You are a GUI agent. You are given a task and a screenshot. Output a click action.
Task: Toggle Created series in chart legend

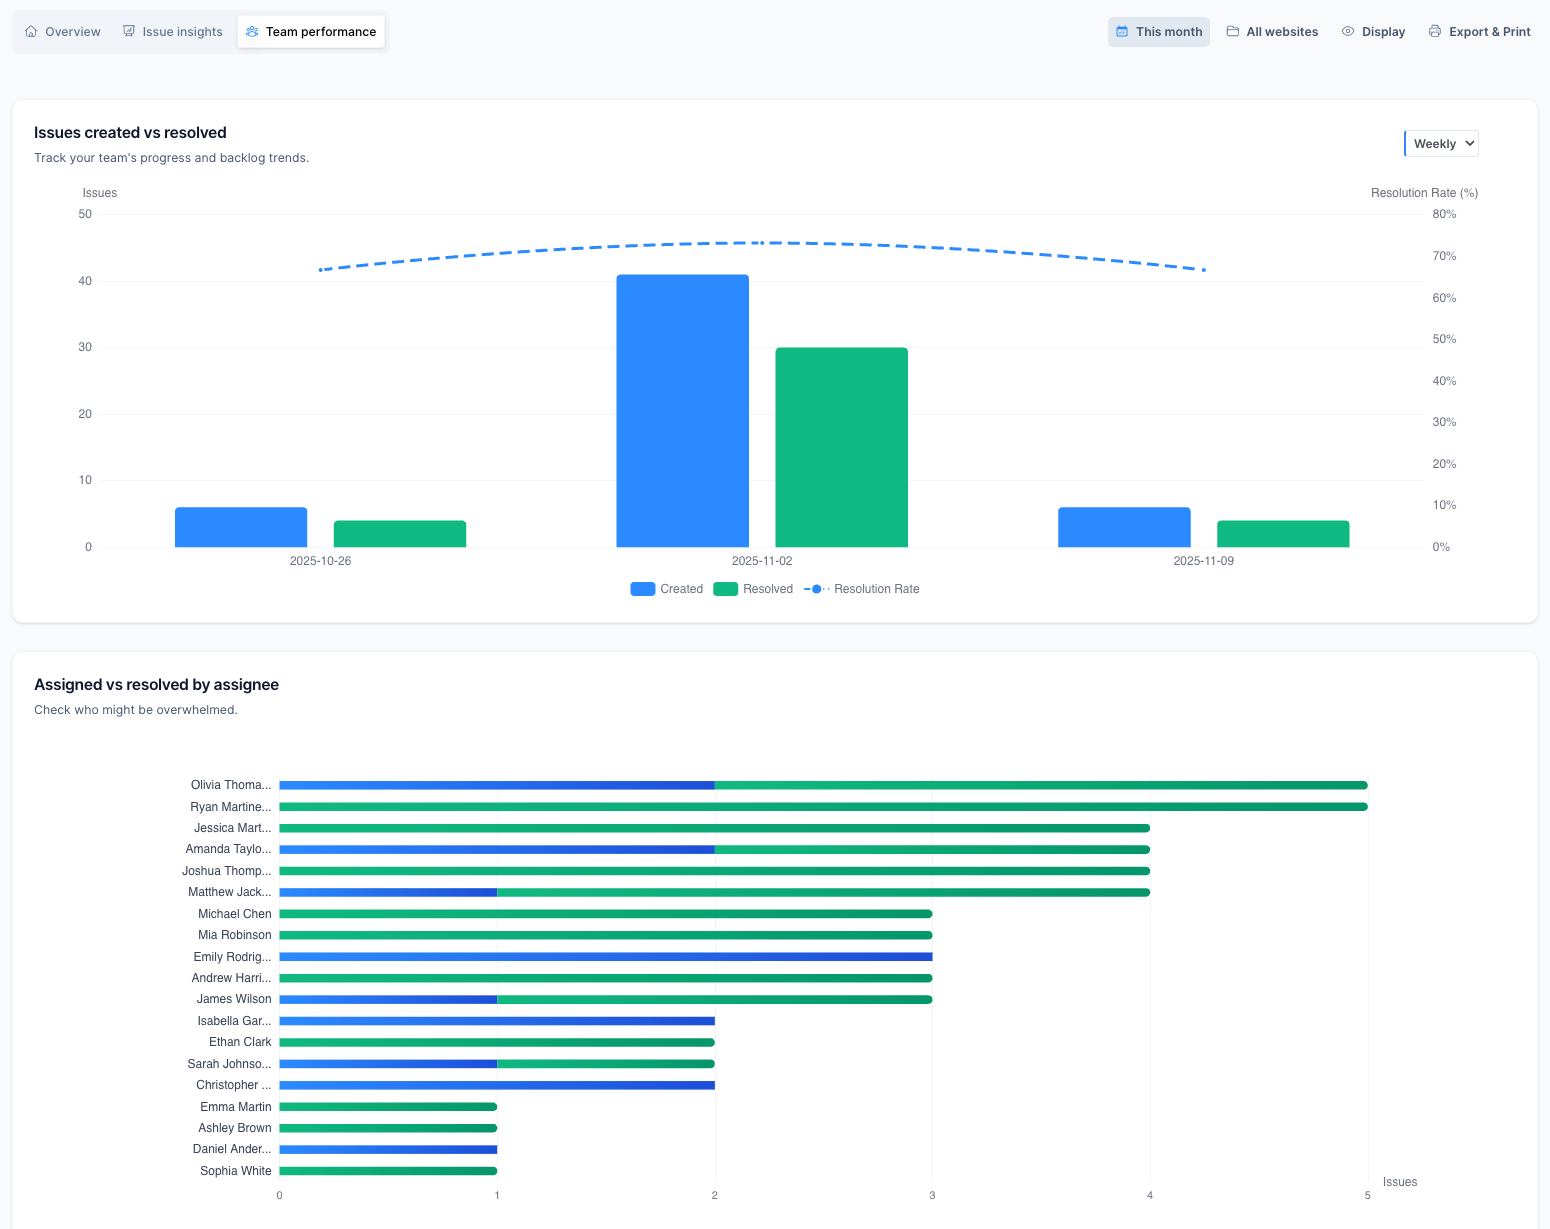666,589
